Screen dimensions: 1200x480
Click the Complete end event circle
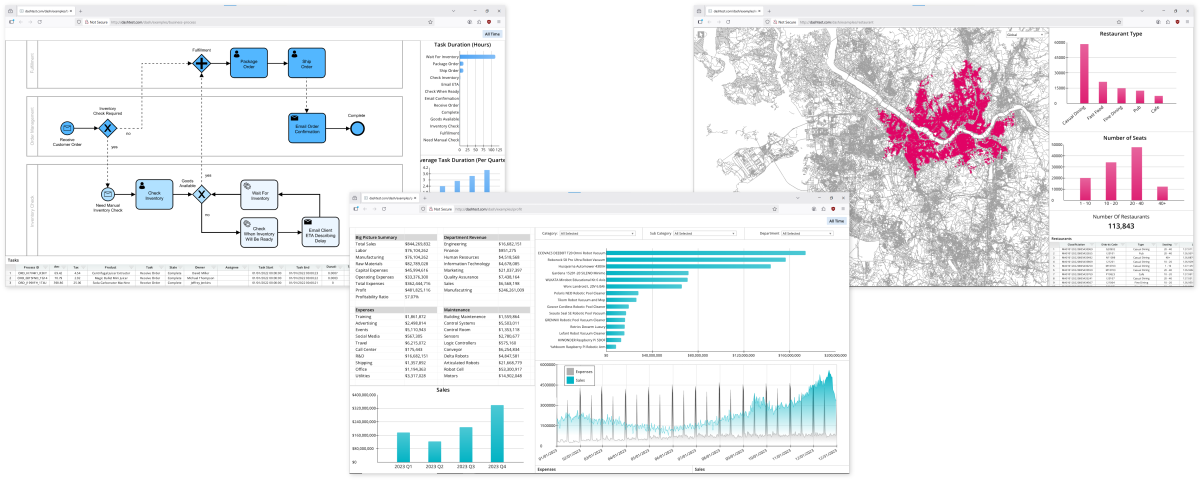point(357,127)
